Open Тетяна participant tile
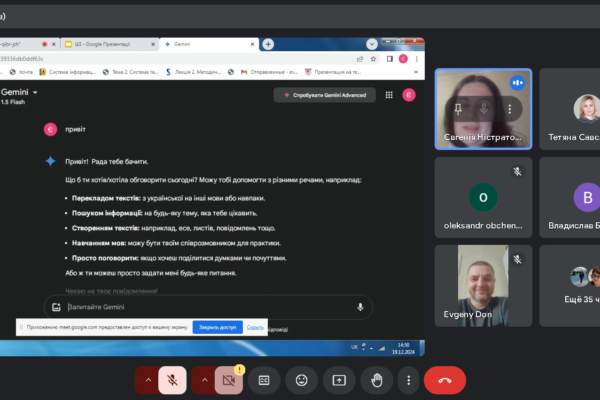The height and width of the screenshot is (400, 600). coord(570,109)
